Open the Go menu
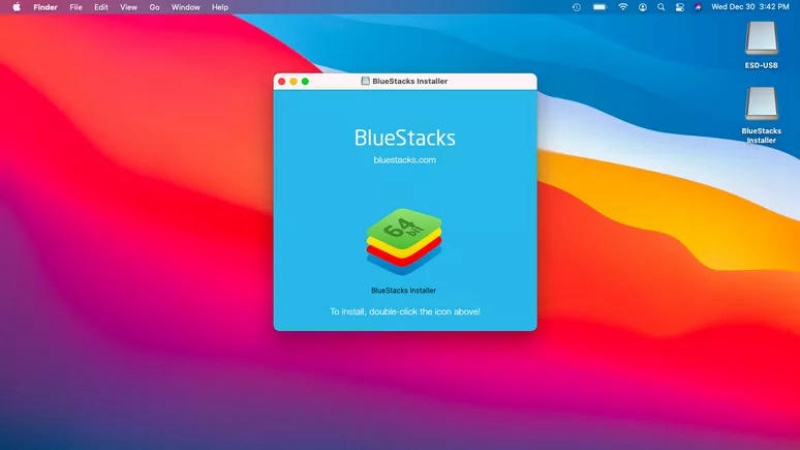This screenshot has height=450, width=800. (x=155, y=7)
